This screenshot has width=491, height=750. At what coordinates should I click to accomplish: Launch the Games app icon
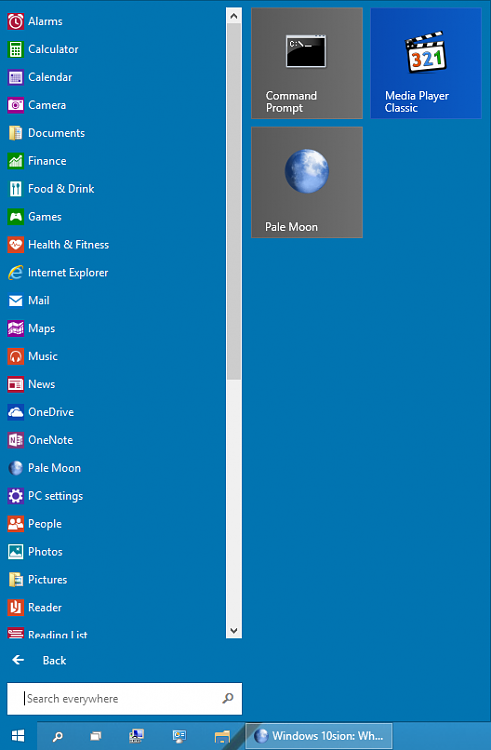pos(15,217)
